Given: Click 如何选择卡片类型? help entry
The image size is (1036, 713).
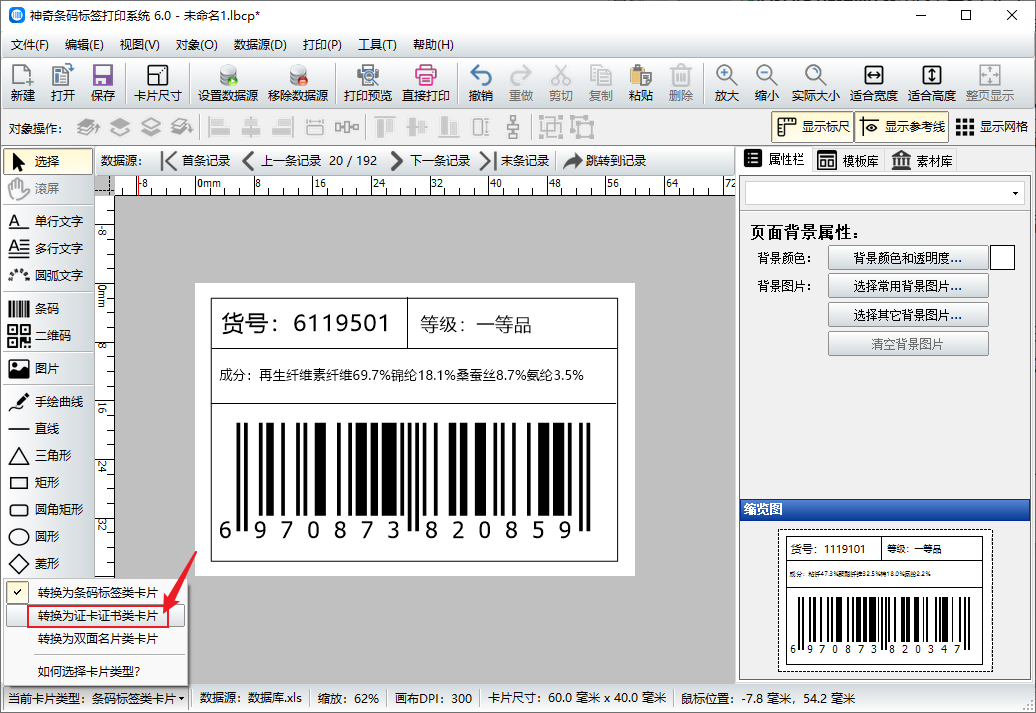Looking at the screenshot, I should 89,671.
